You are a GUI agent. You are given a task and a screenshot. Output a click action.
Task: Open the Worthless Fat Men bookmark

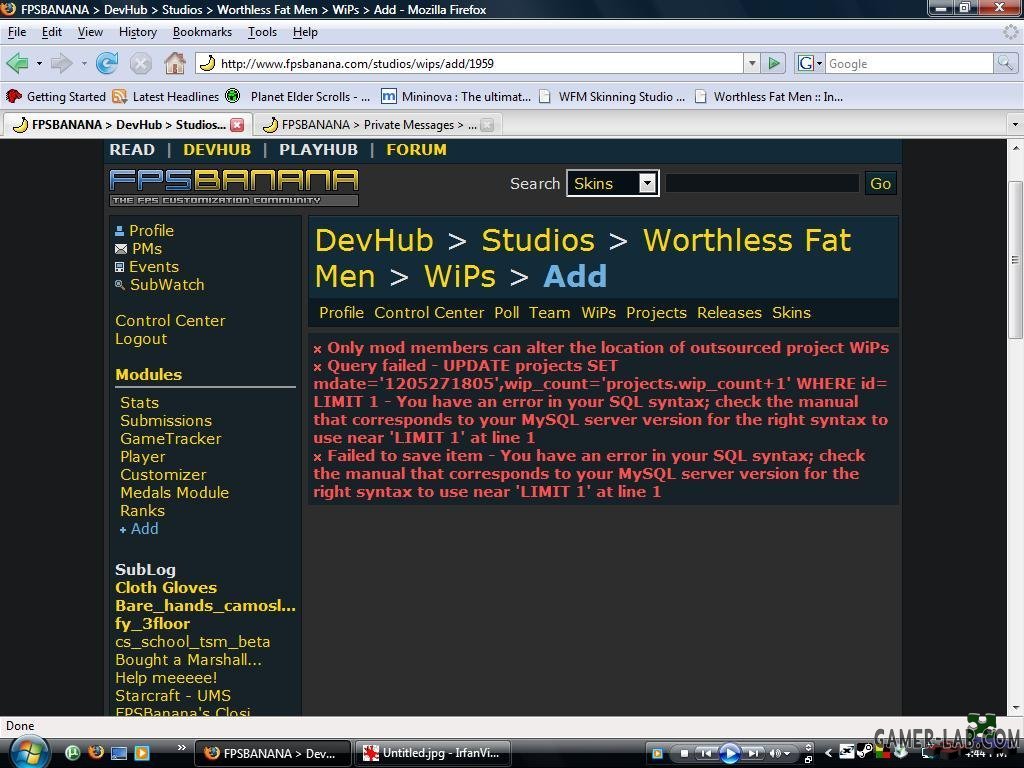769,97
